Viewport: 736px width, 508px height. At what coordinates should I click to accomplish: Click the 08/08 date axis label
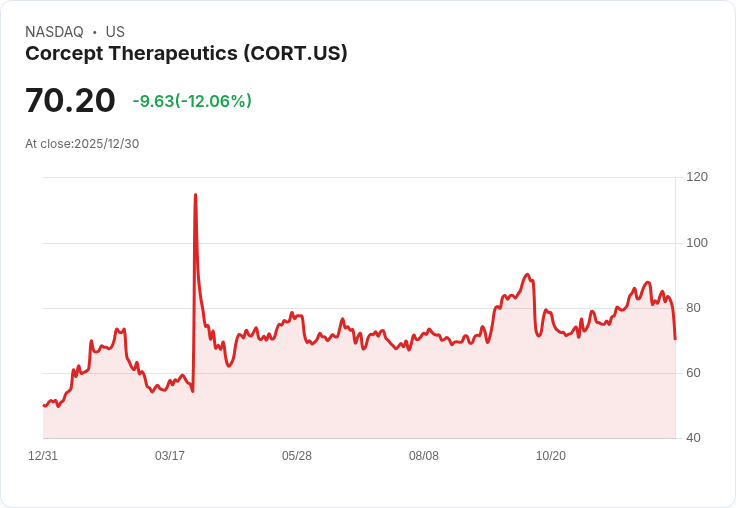click(x=424, y=456)
